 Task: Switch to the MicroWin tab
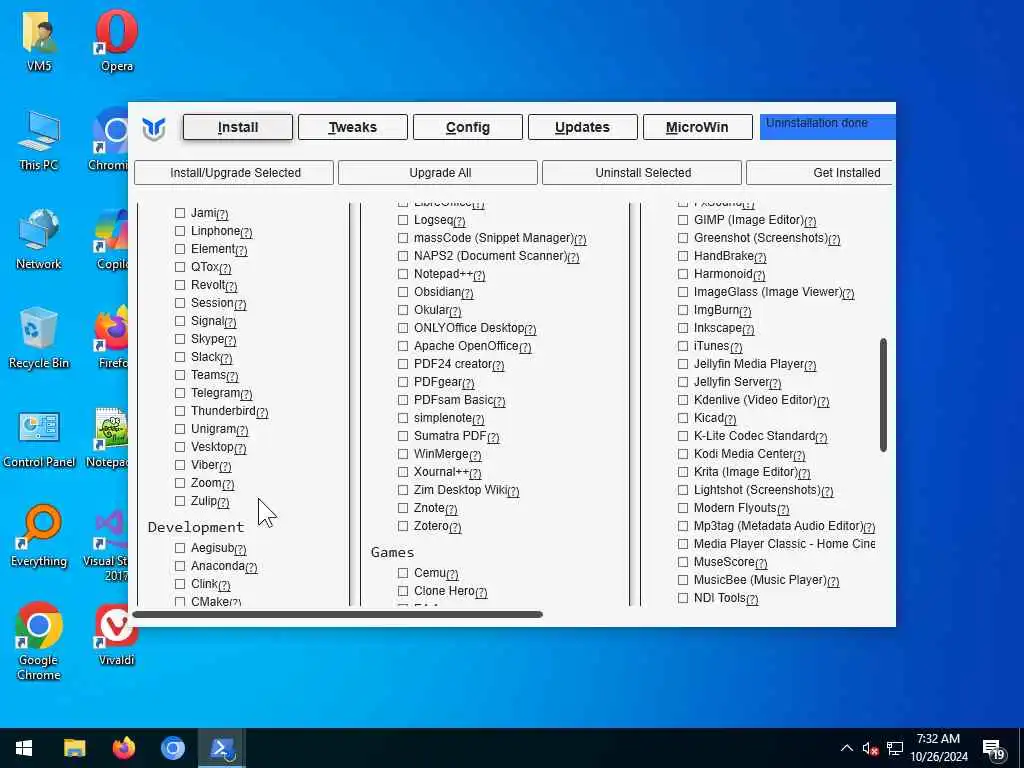(x=697, y=127)
